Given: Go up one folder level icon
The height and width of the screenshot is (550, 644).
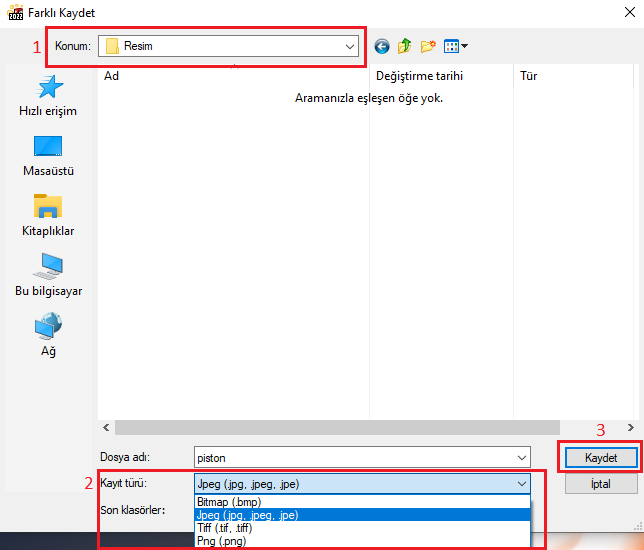Looking at the screenshot, I should click(405, 46).
